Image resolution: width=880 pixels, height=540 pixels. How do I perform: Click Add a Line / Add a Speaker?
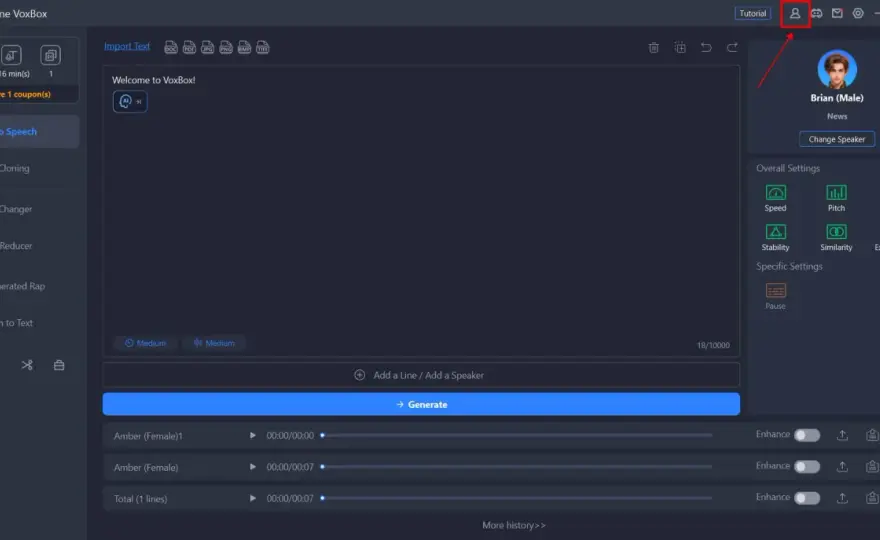click(421, 375)
